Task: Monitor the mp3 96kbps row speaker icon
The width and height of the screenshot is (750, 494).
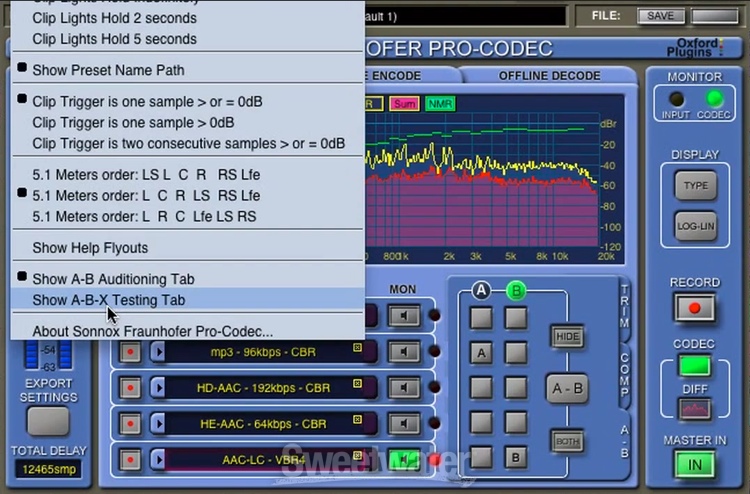Action: (404, 352)
